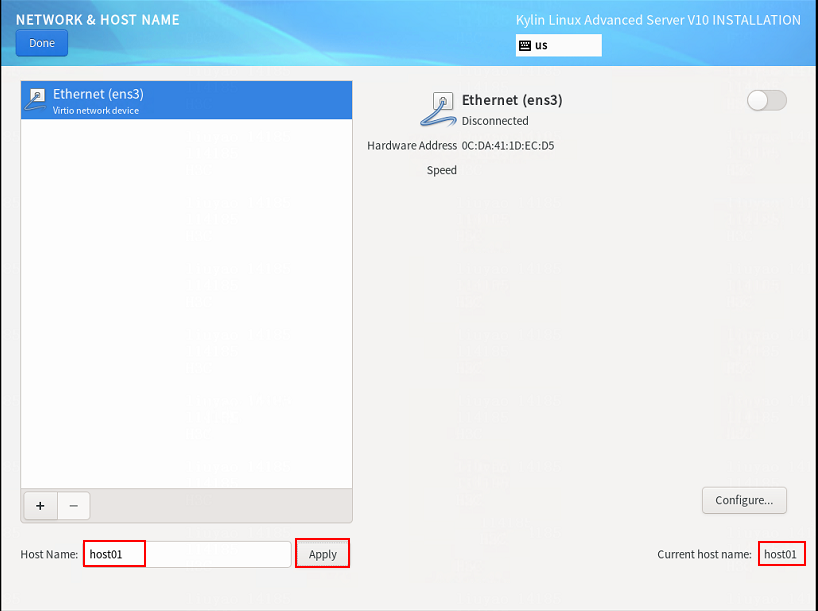Viewport: 818px width, 611px height.
Task: Click the 'Current host name:' label
Action: click(704, 554)
